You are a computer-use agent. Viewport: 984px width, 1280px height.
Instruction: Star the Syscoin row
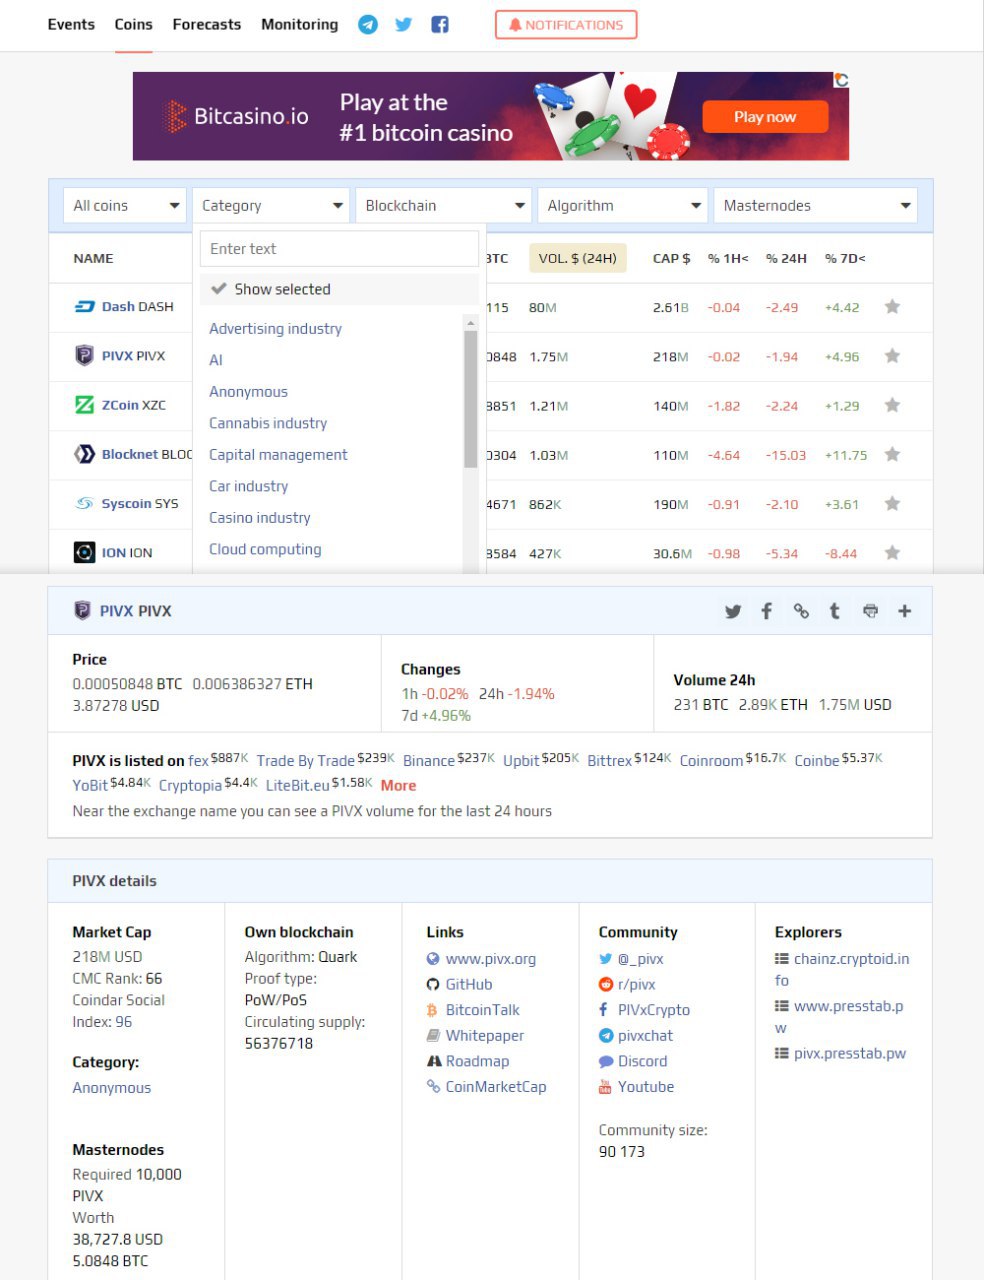(892, 503)
